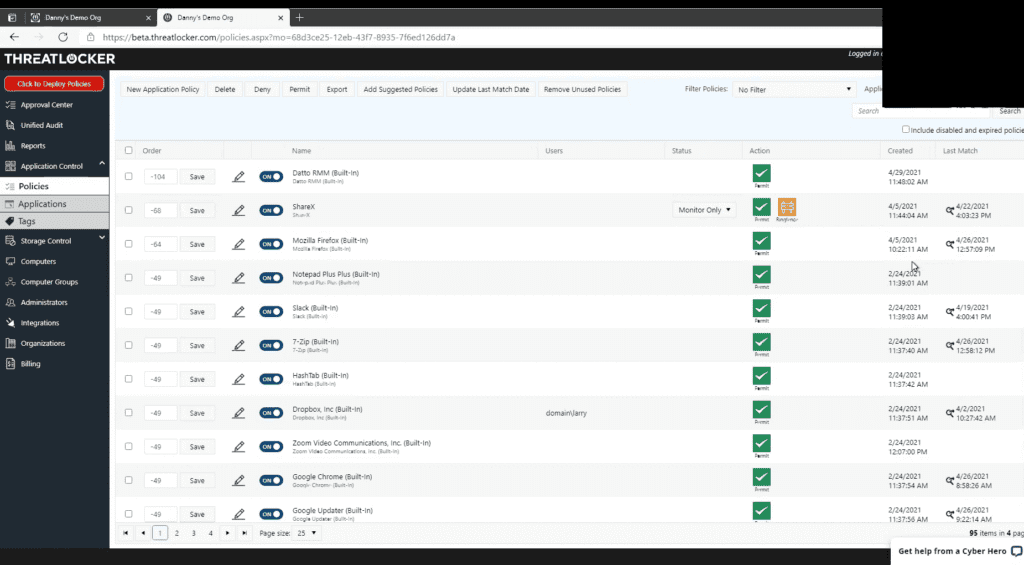Click the Ringfenced orange icon for ShareX
The height and width of the screenshot is (565, 1024).
tap(787, 207)
